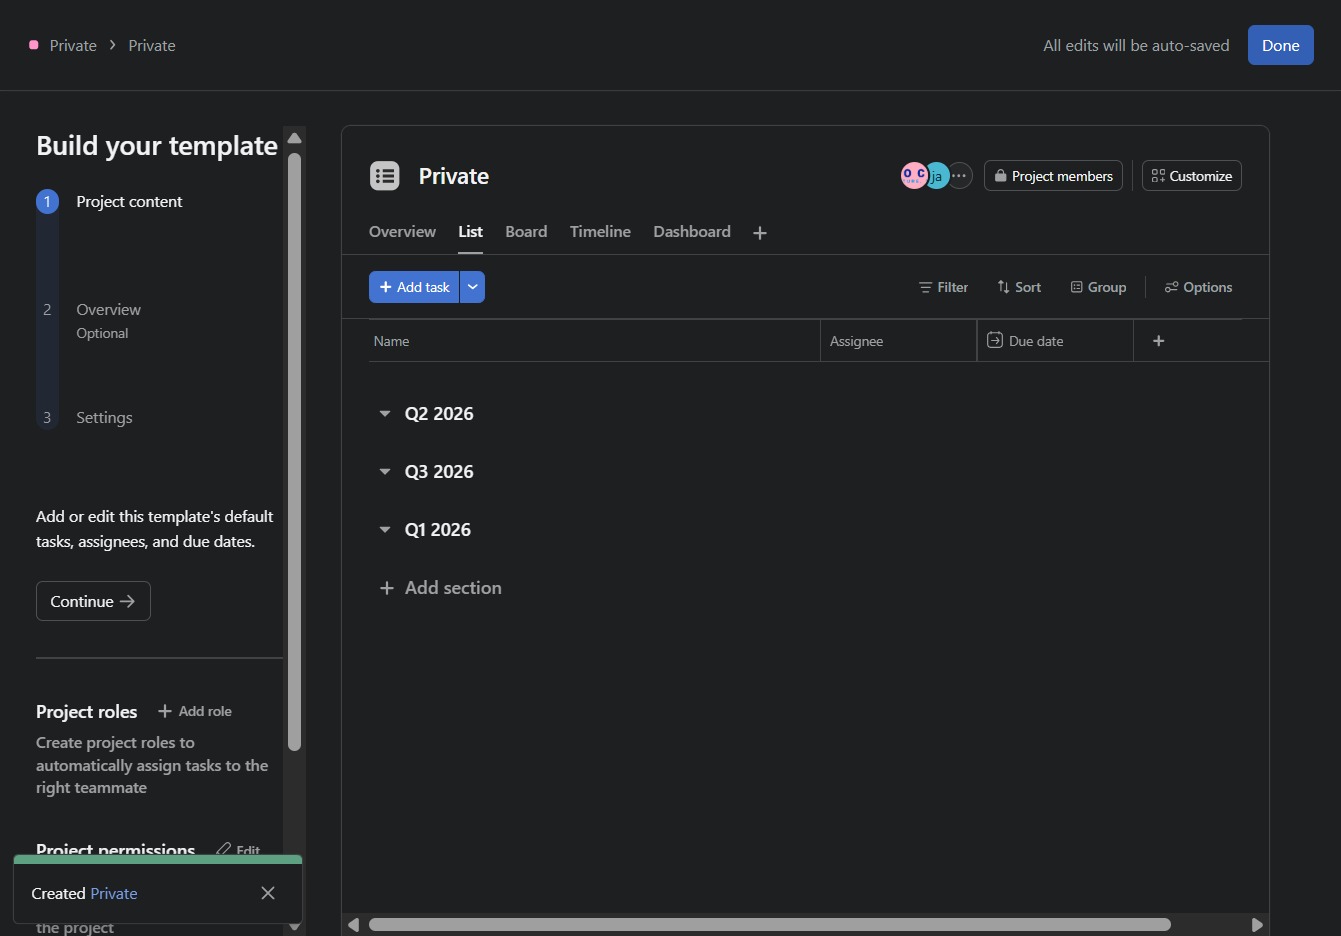1341x936 pixels.
Task: Click the Private project title
Action: coord(454,176)
